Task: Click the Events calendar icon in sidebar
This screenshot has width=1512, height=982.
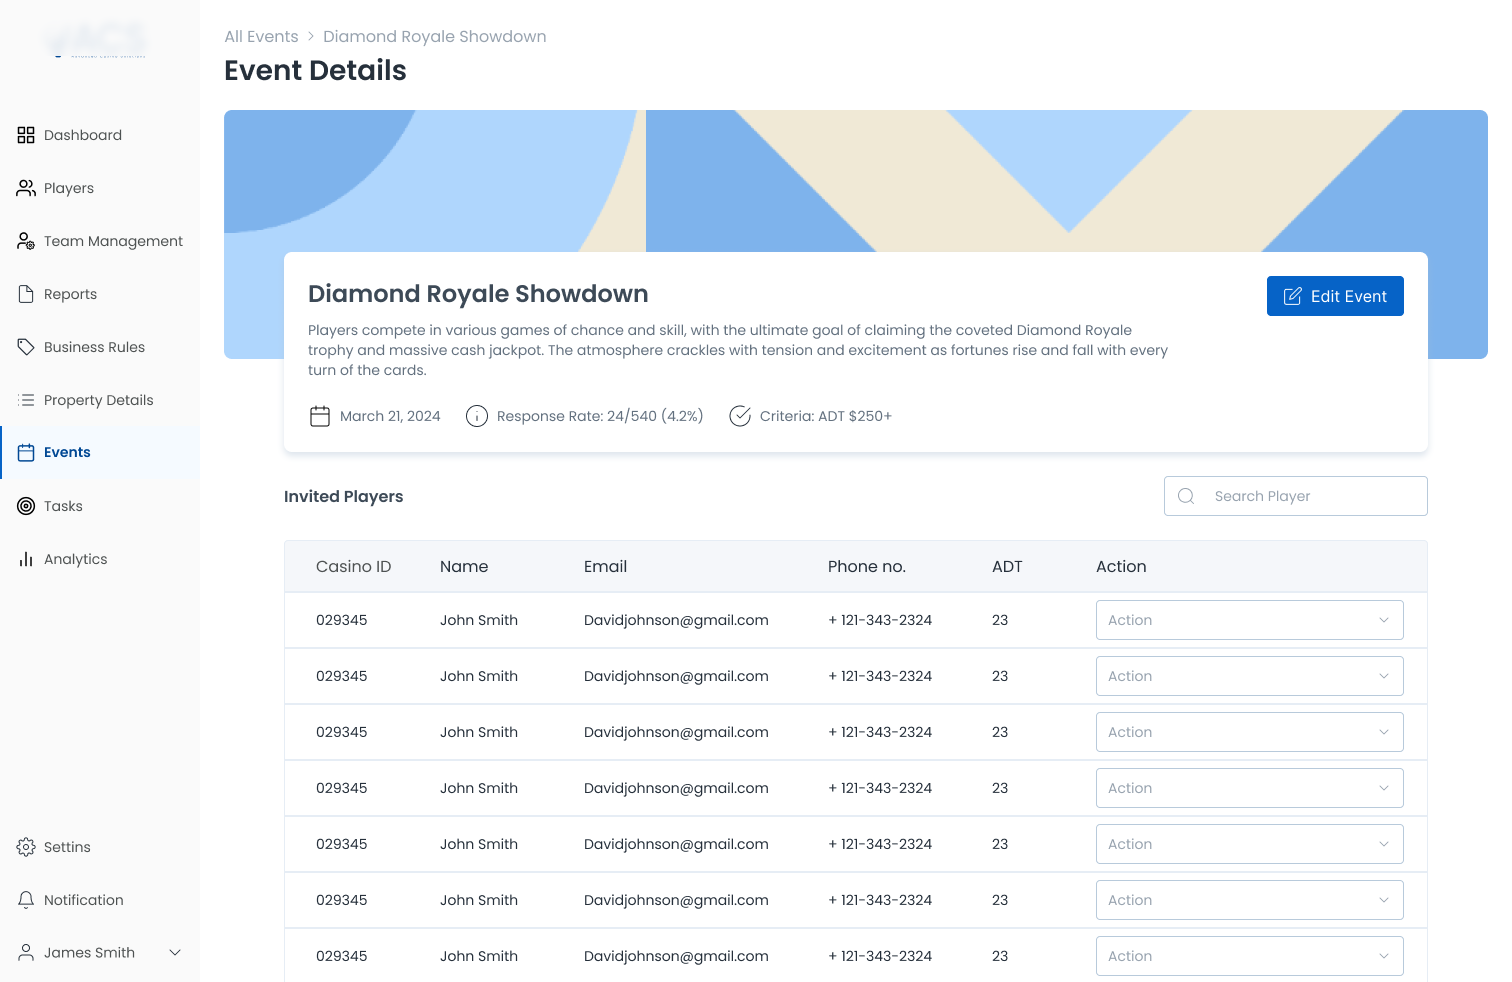Action: pos(26,452)
